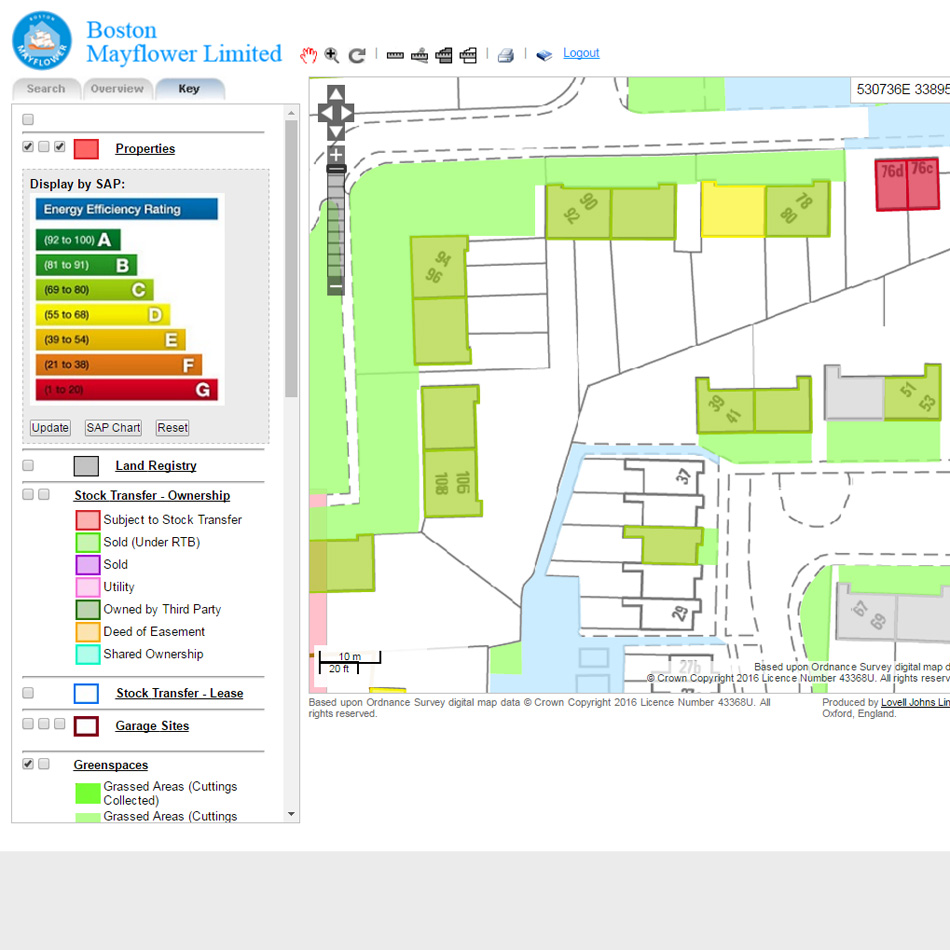Switch to the Overview tab
This screenshot has height=950, width=950.
118,88
